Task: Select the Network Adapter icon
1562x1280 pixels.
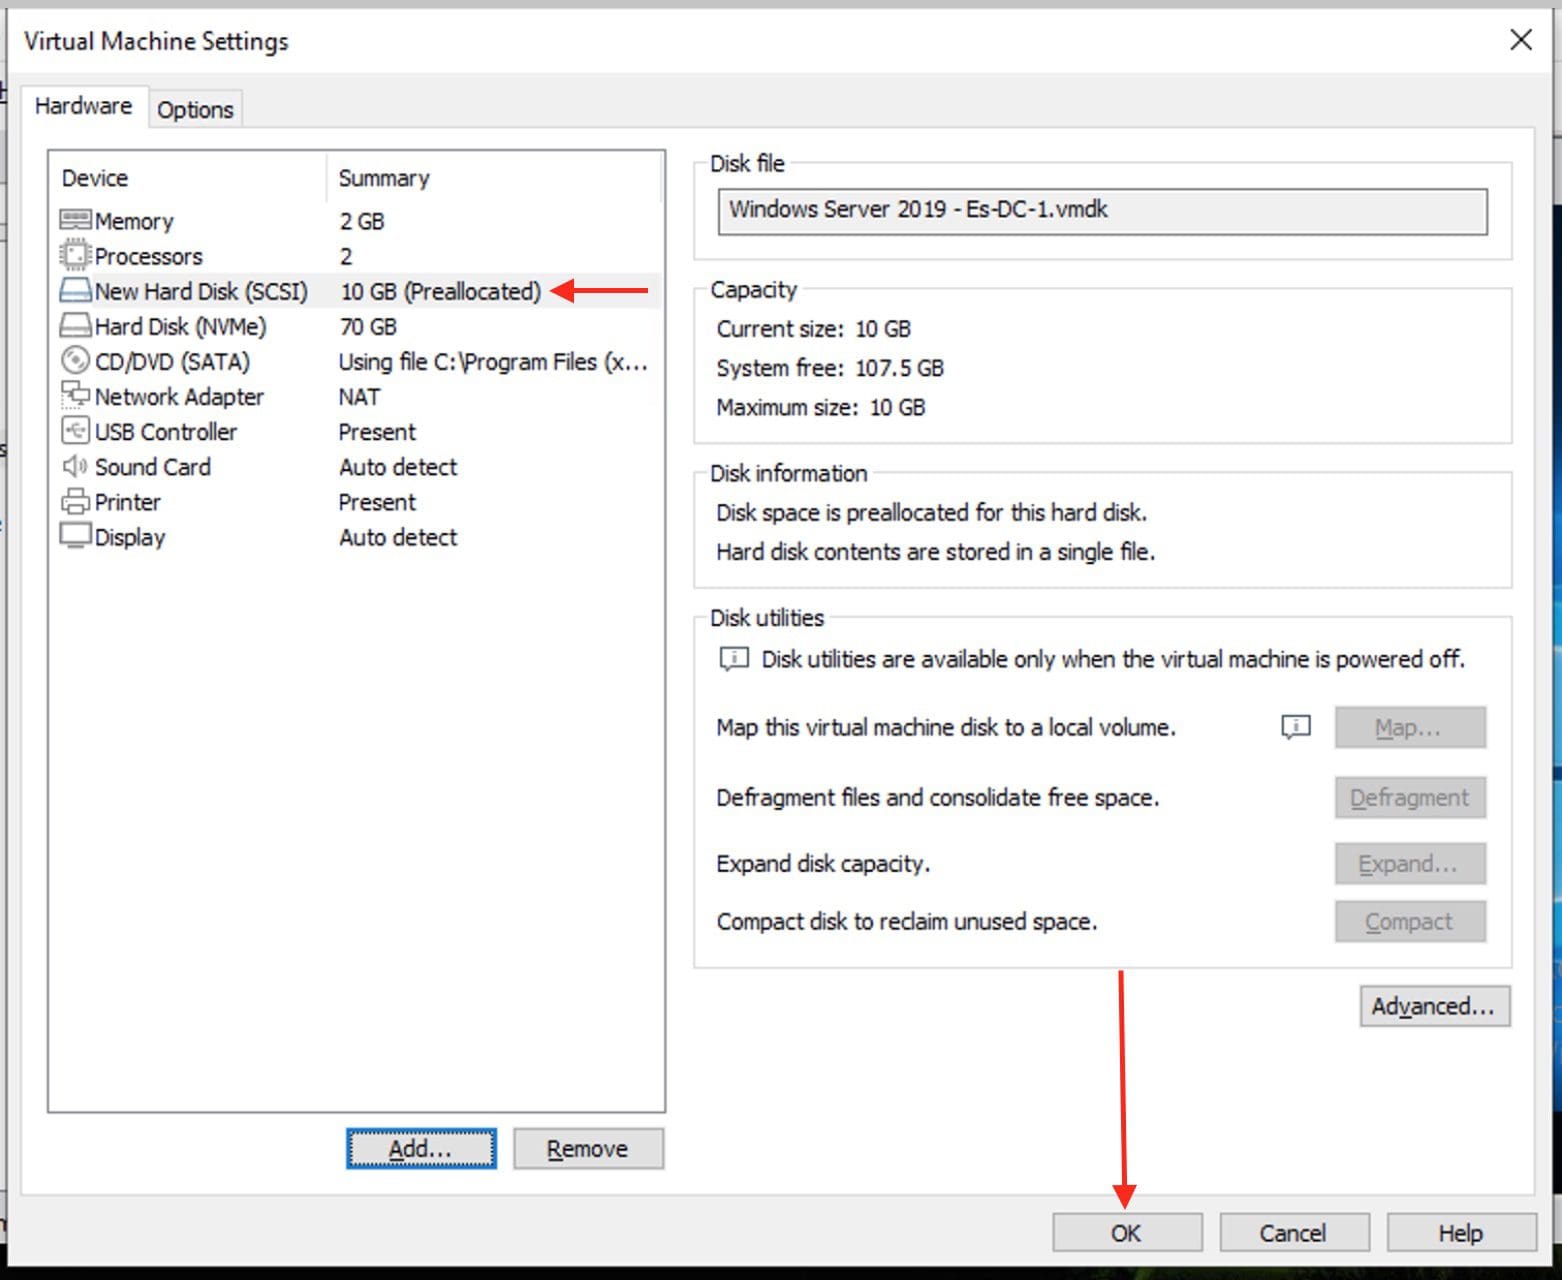Action: pos(75,396)
